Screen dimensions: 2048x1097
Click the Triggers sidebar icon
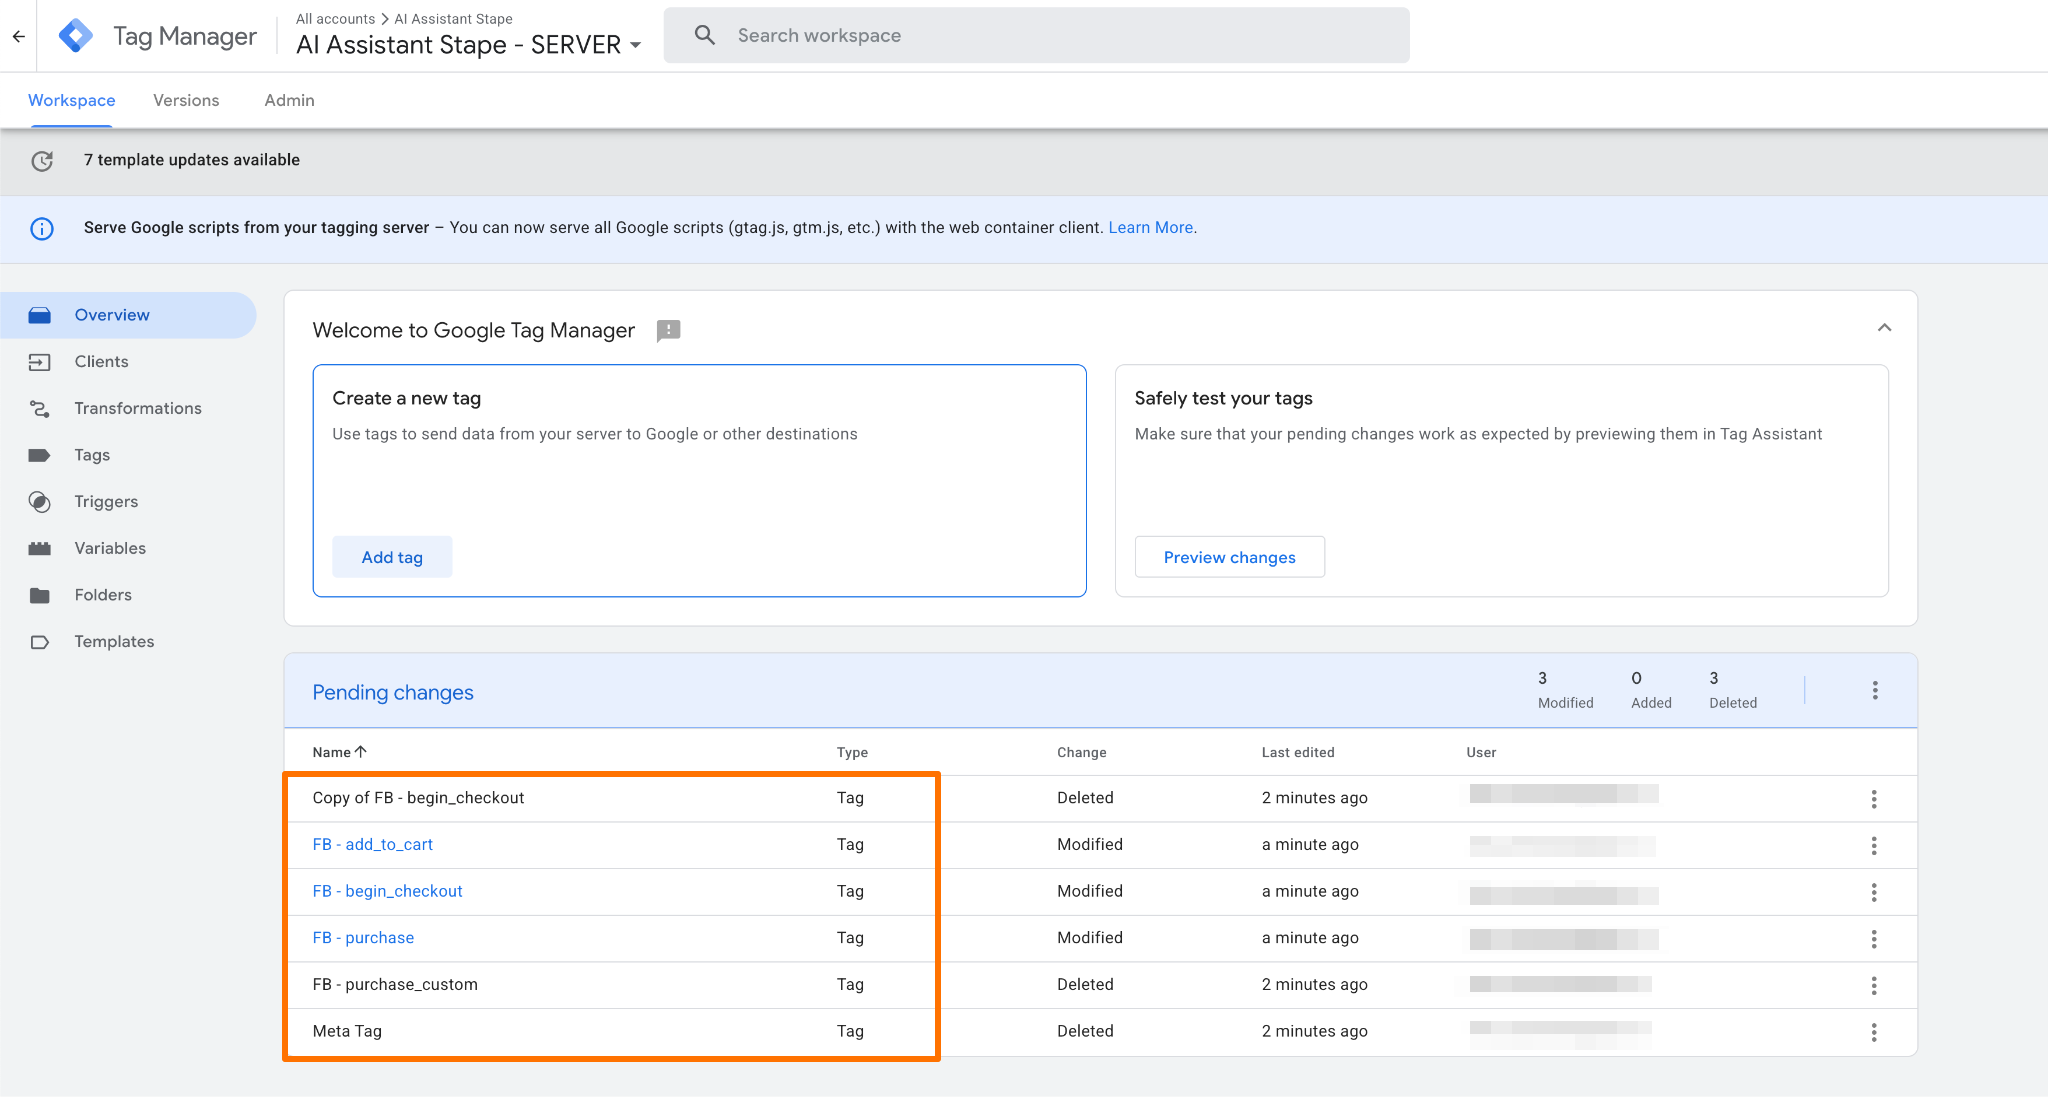tap(40, 502)
